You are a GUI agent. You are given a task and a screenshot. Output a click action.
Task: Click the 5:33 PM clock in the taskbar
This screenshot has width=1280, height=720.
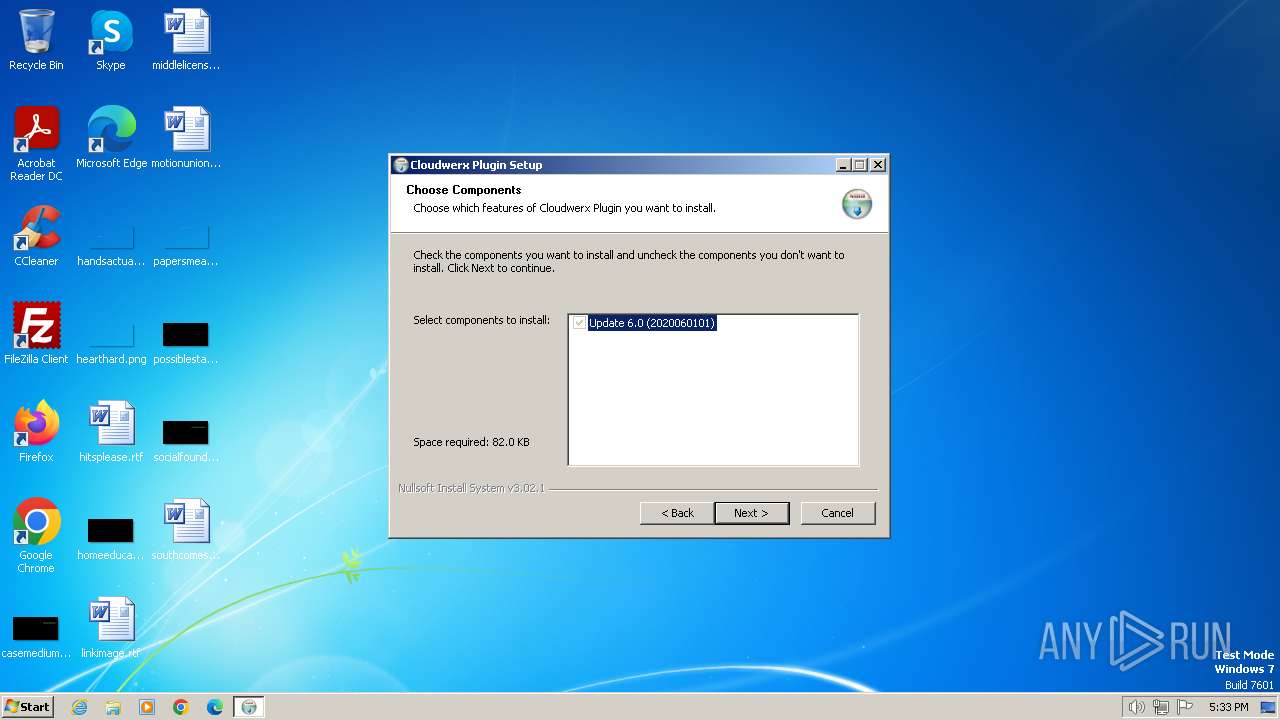[1228, 707]
